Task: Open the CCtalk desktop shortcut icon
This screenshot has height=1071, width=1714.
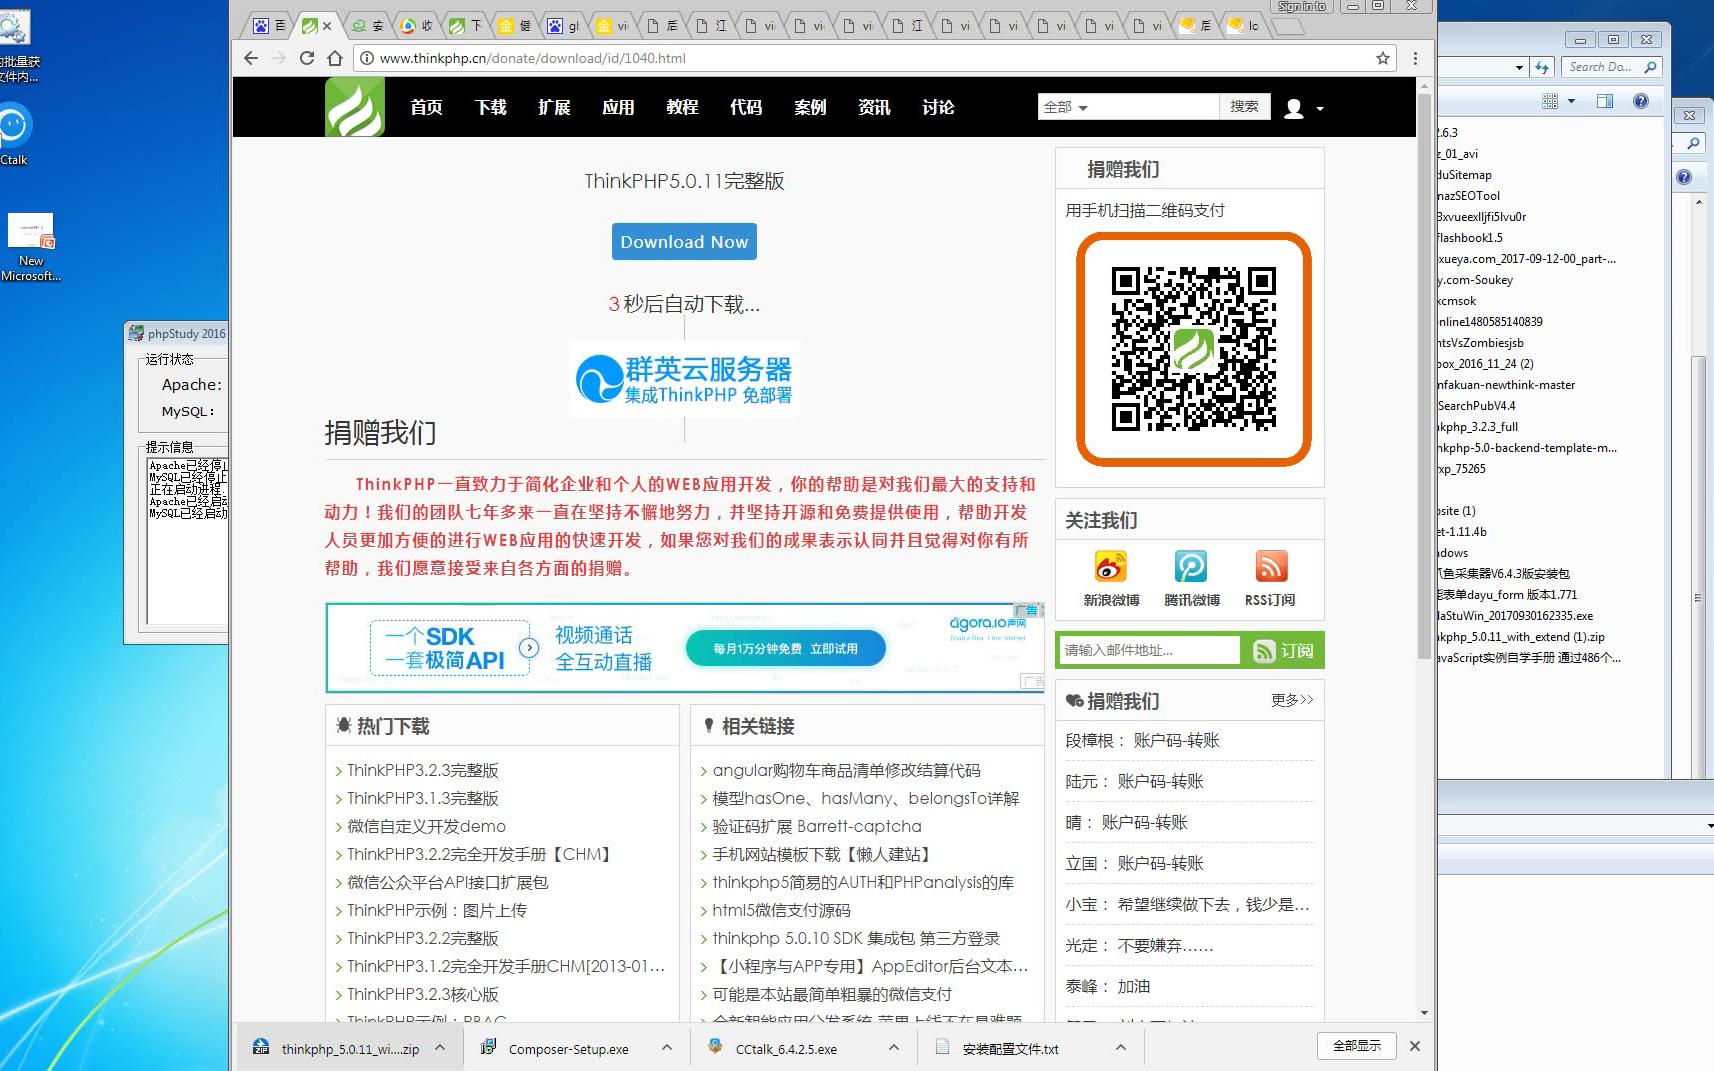Action: point(14,126)
